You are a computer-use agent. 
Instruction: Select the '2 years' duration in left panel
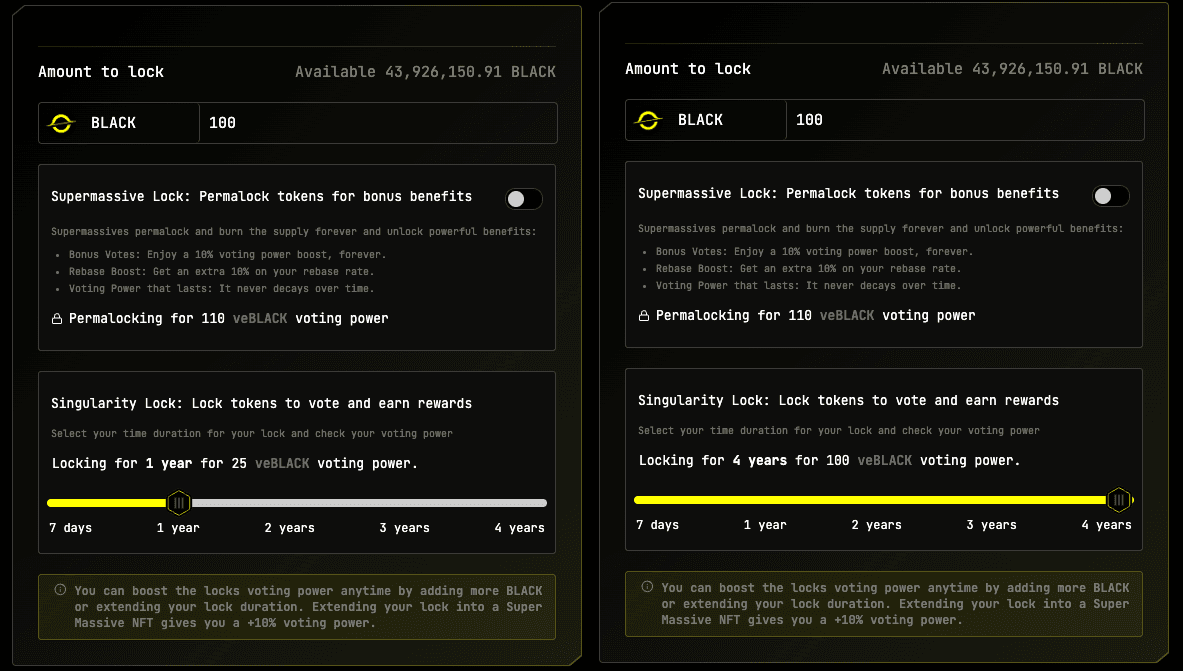(290, 528)
